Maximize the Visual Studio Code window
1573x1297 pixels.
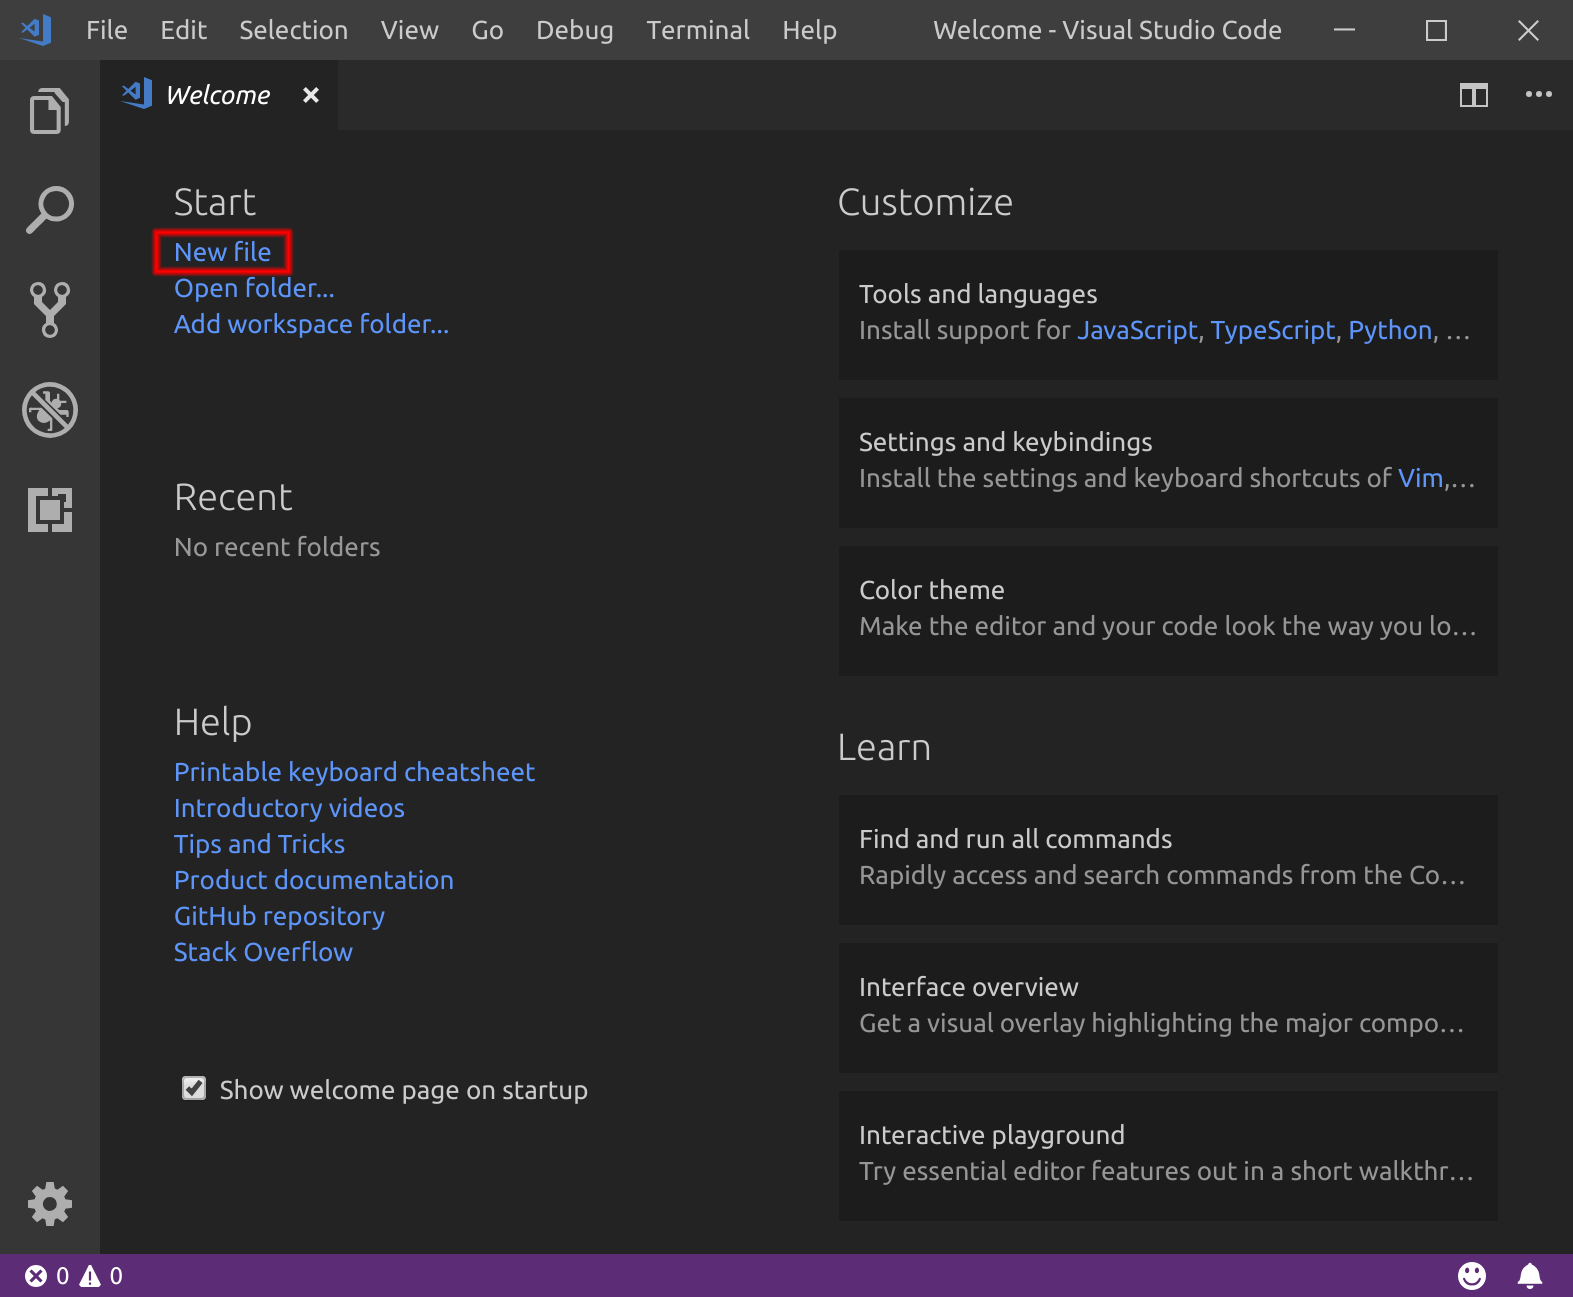(1436, 30)
